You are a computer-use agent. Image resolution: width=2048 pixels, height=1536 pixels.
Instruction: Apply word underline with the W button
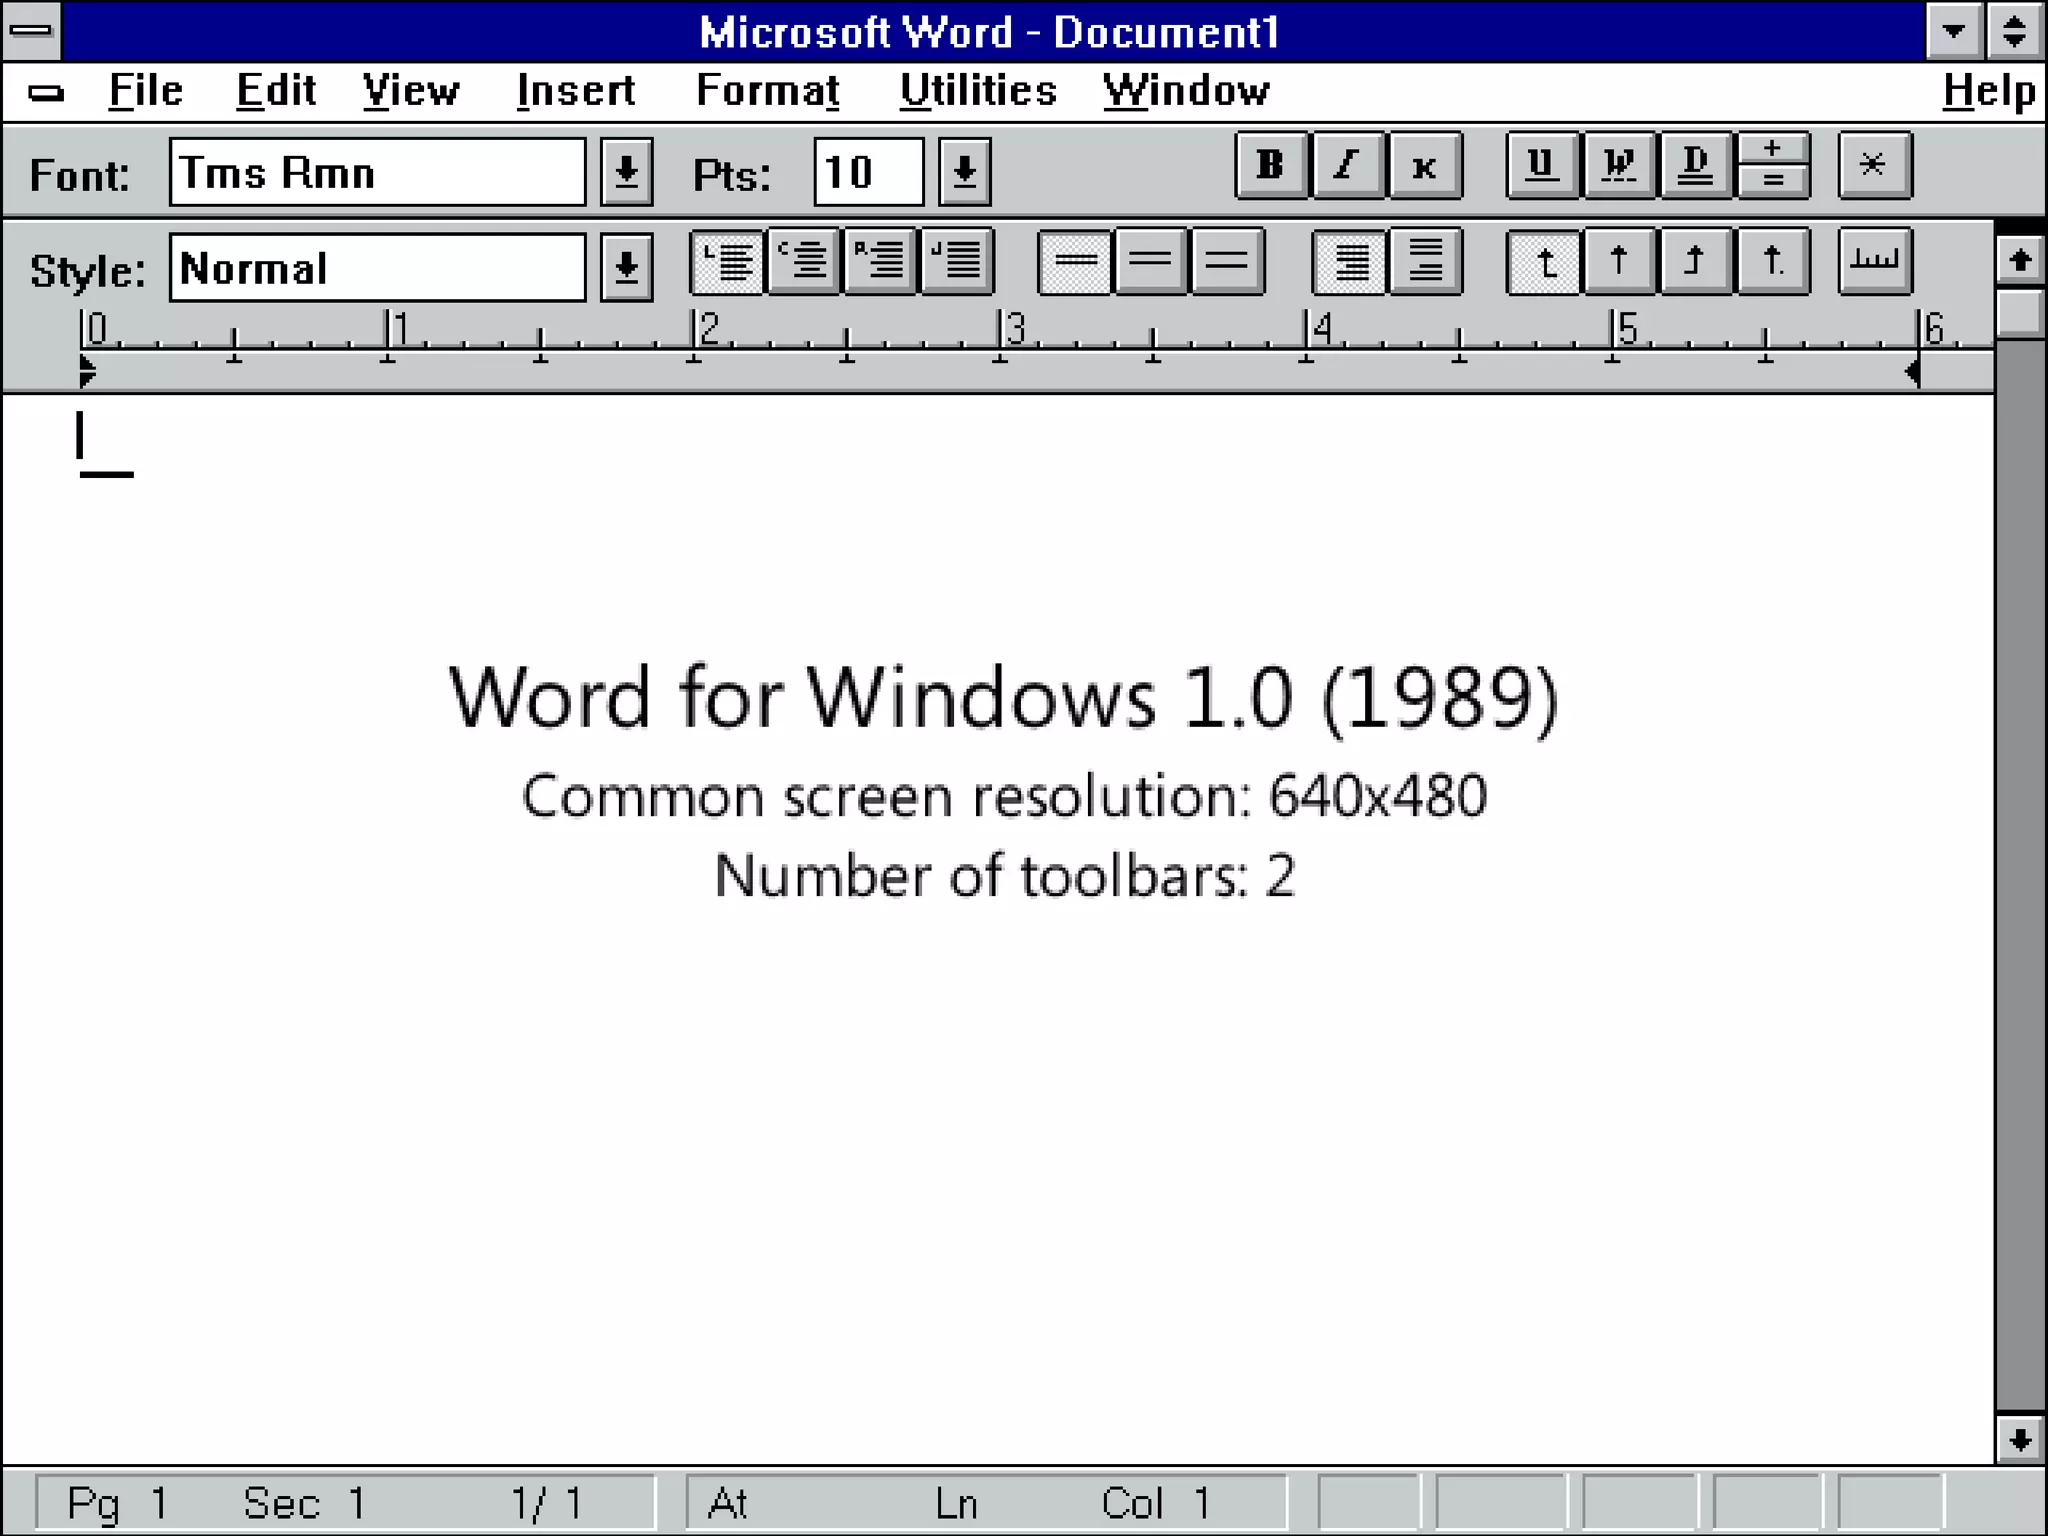click(1619, 166)
